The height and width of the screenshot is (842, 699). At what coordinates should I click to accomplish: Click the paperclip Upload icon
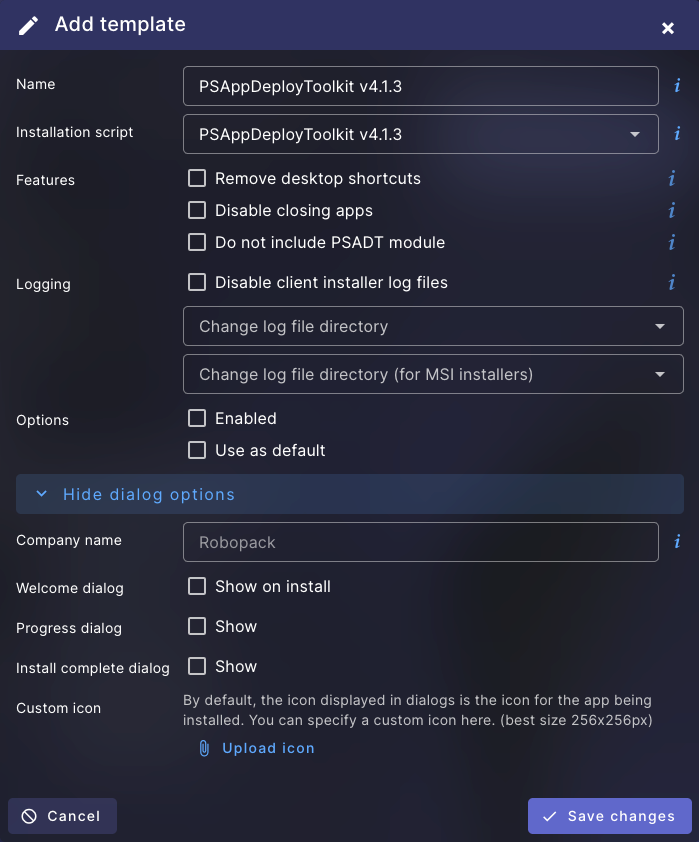(204, 748)
